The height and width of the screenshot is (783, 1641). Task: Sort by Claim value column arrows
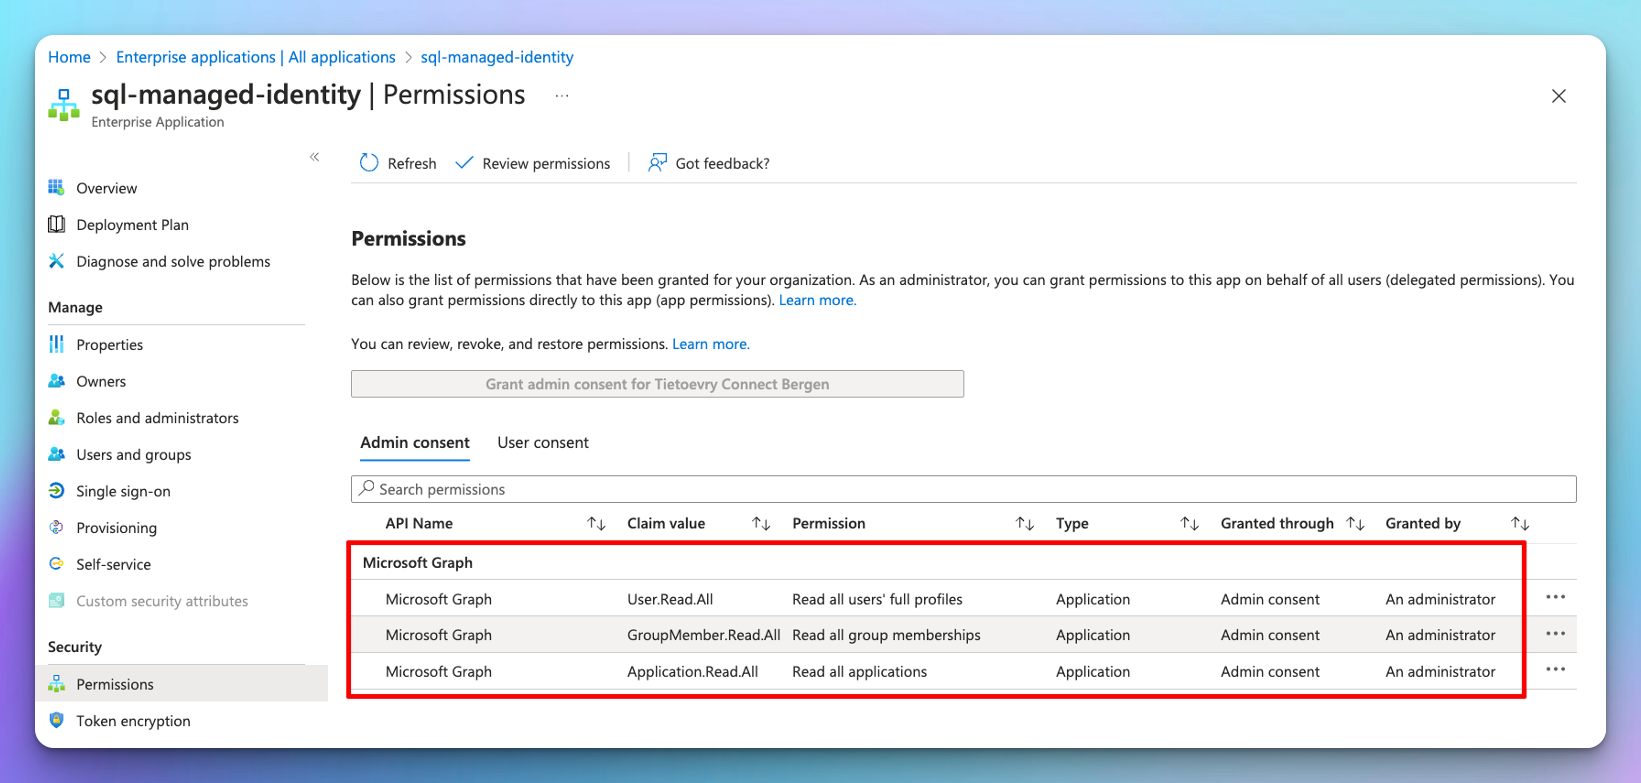coord(761,523)
